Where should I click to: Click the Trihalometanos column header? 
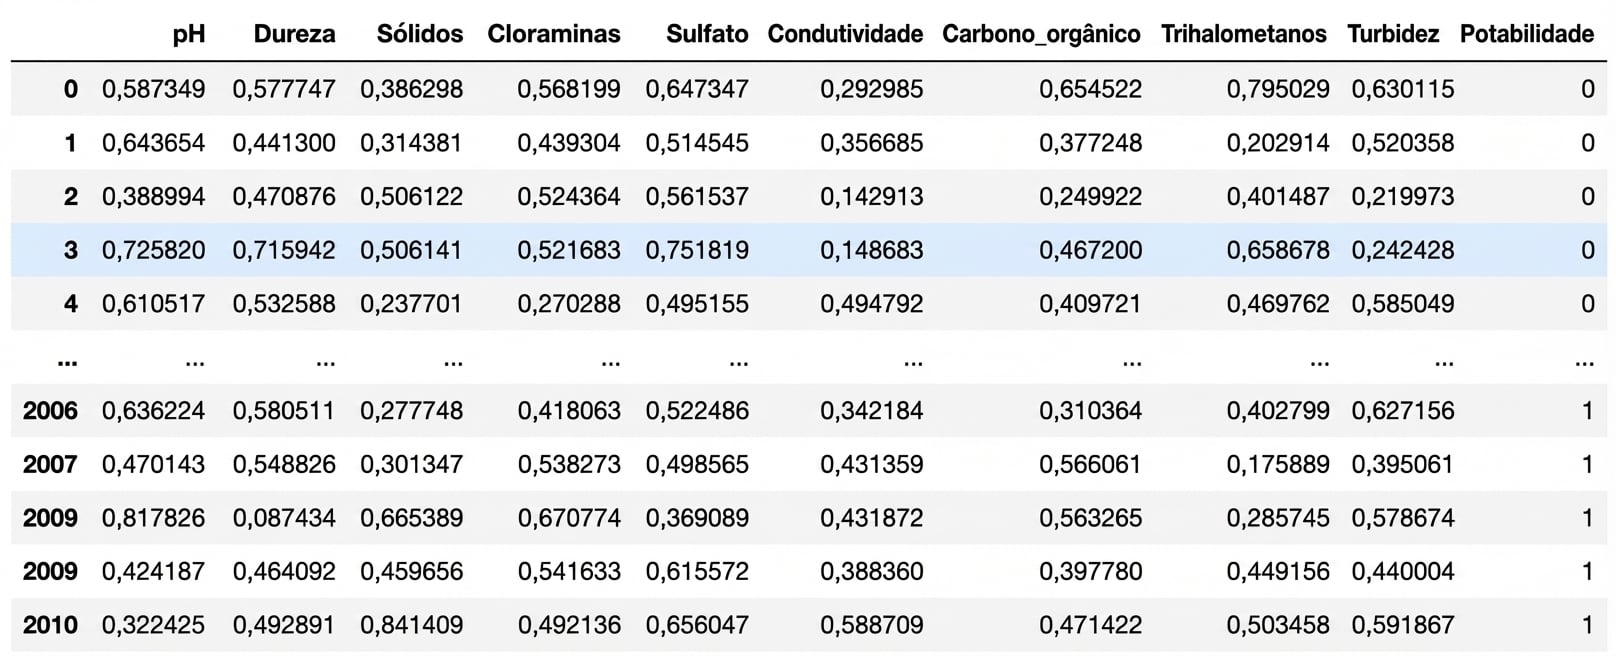1244,34
